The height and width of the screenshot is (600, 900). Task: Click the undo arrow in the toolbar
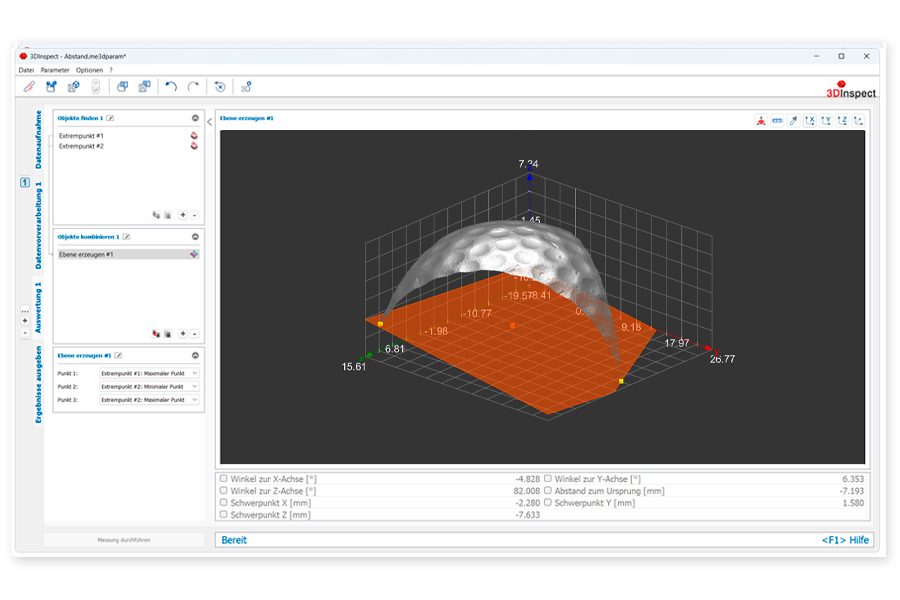pos(171,87)
